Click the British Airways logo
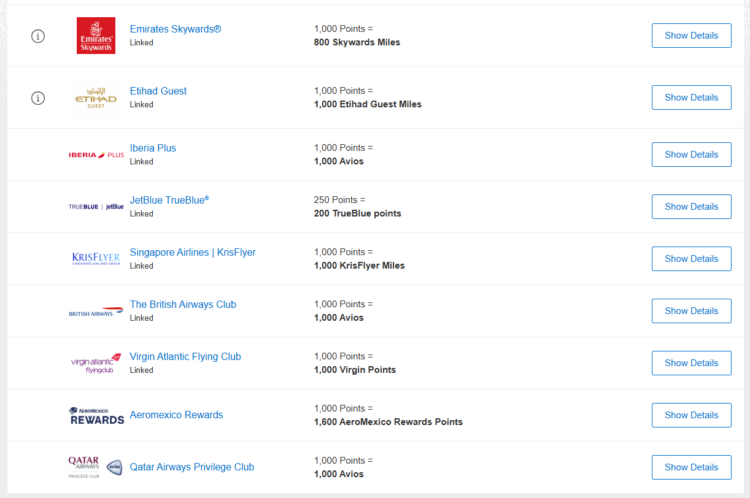 (x=96, y=311)
